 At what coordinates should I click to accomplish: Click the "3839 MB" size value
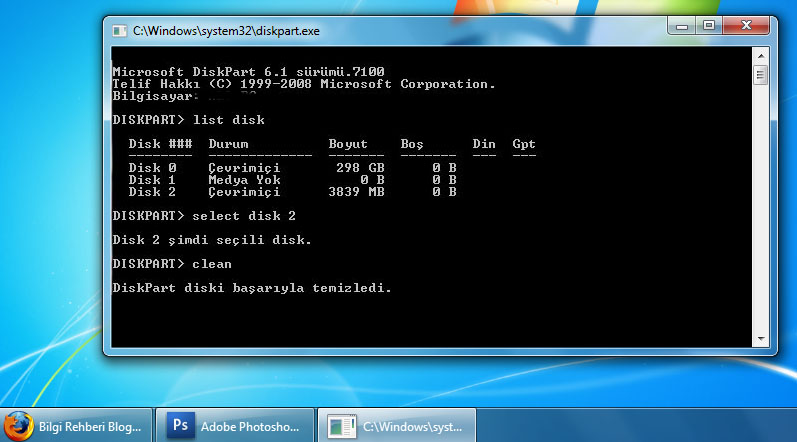pyautogui.click(x=356, y=192)
